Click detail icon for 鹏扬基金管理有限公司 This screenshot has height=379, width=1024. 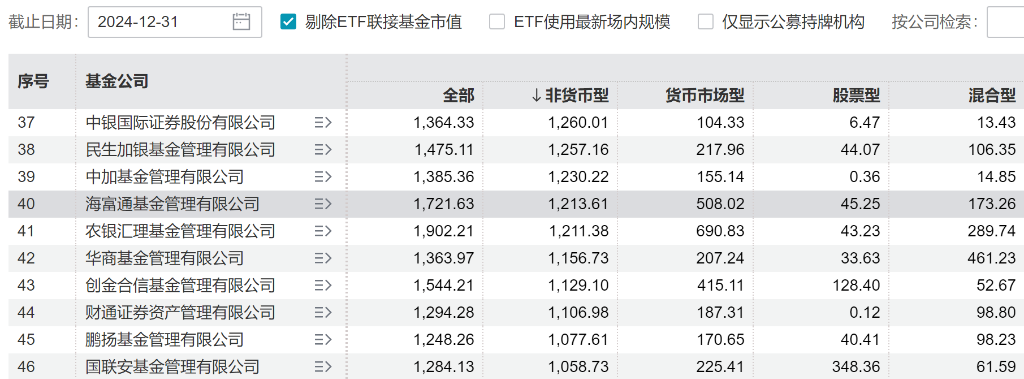point(323,340)
